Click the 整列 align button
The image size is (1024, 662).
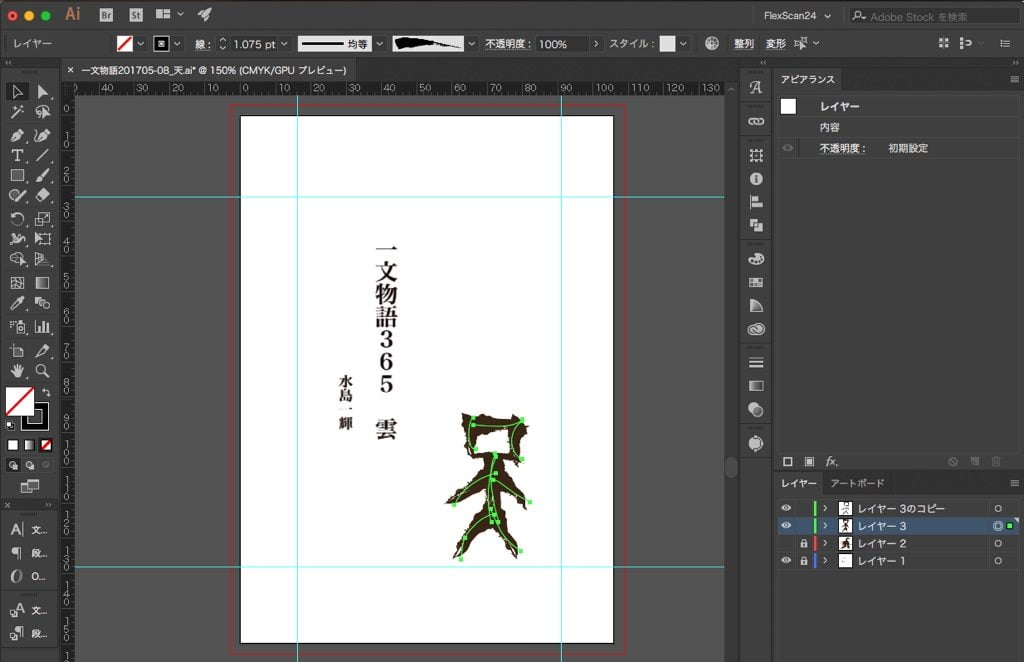click(744, 44)
